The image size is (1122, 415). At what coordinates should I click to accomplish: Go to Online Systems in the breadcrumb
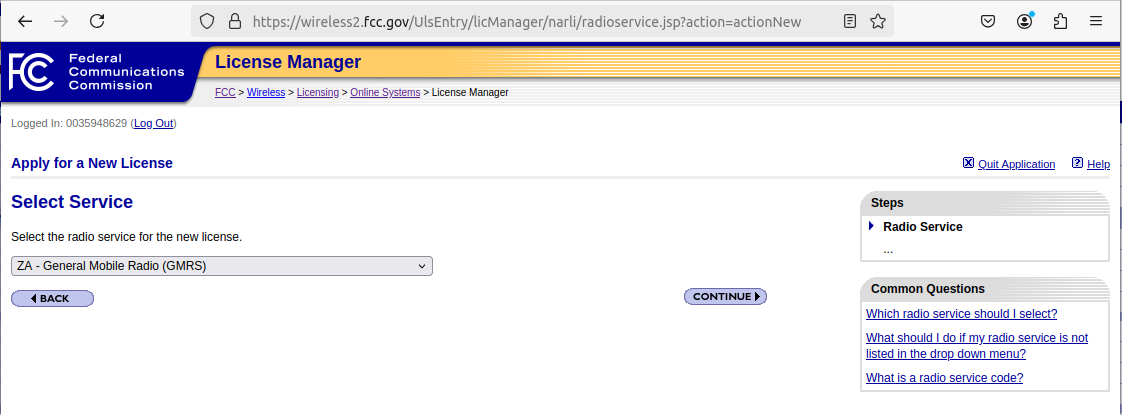pos(385,93)
